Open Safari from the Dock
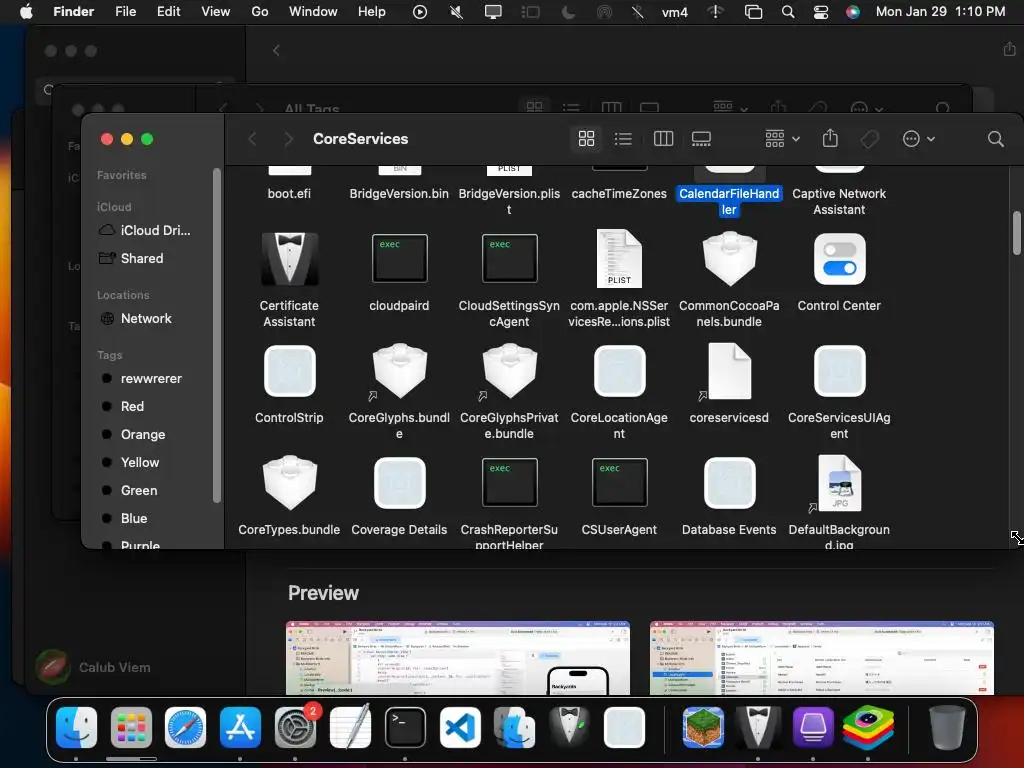The height and width of the screenshot is (768, 1024). [185, 728]
